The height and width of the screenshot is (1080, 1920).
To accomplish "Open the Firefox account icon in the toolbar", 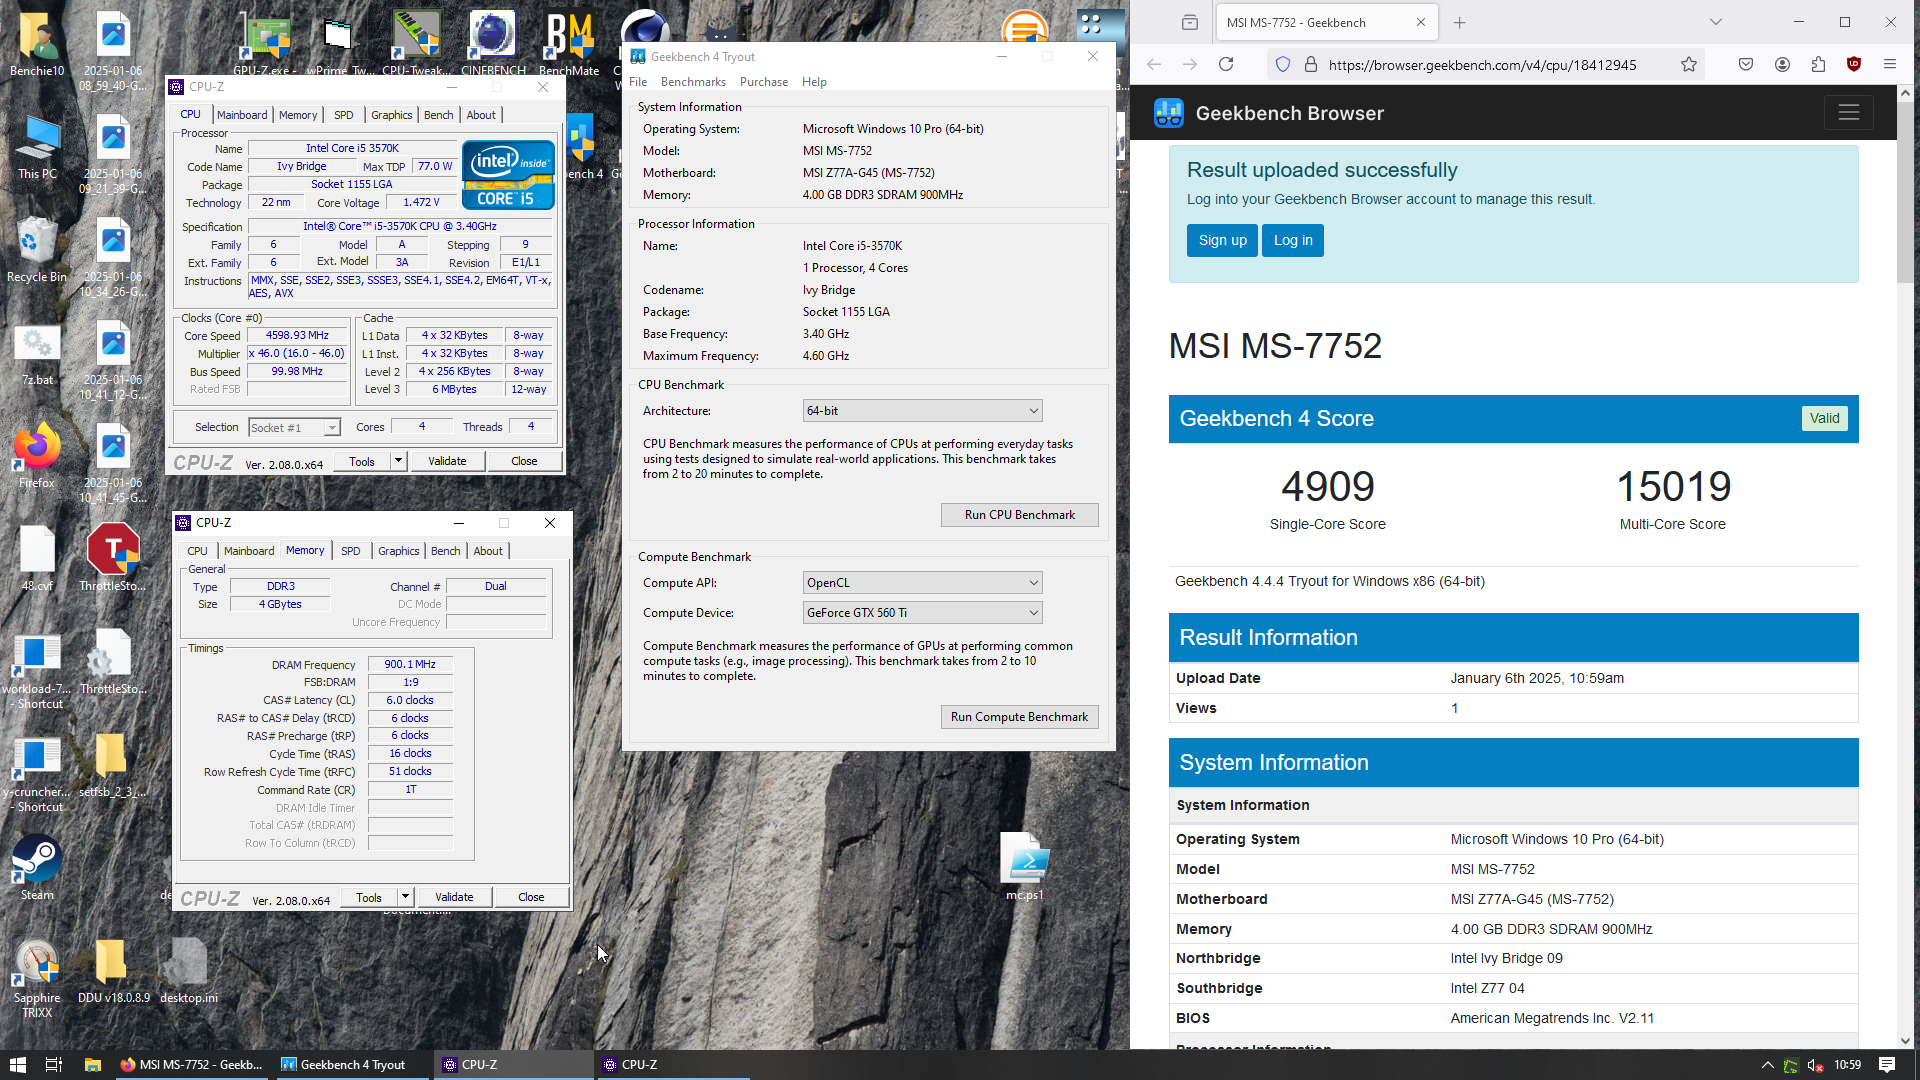I will [x=1782, y=64].
